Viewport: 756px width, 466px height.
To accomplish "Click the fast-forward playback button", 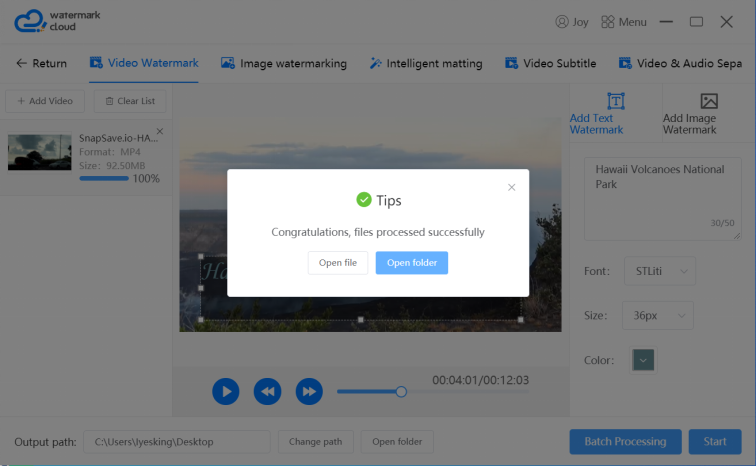I will (x=309, y=391).
